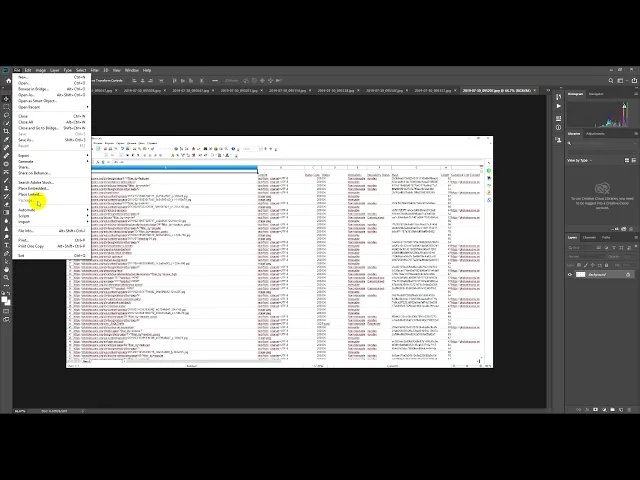Choose Print One Copy menu entry

click(52, 246)
